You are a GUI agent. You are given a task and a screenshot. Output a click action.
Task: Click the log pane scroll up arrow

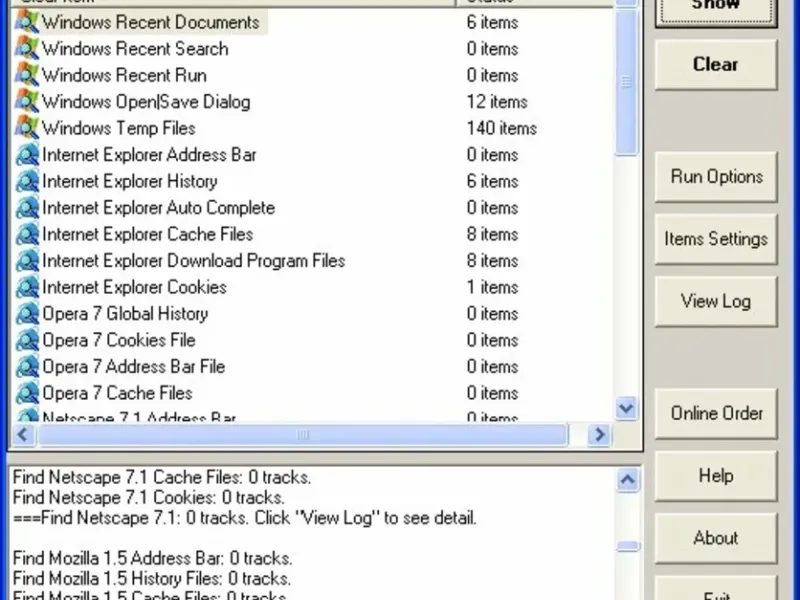(x=628, y=480)
